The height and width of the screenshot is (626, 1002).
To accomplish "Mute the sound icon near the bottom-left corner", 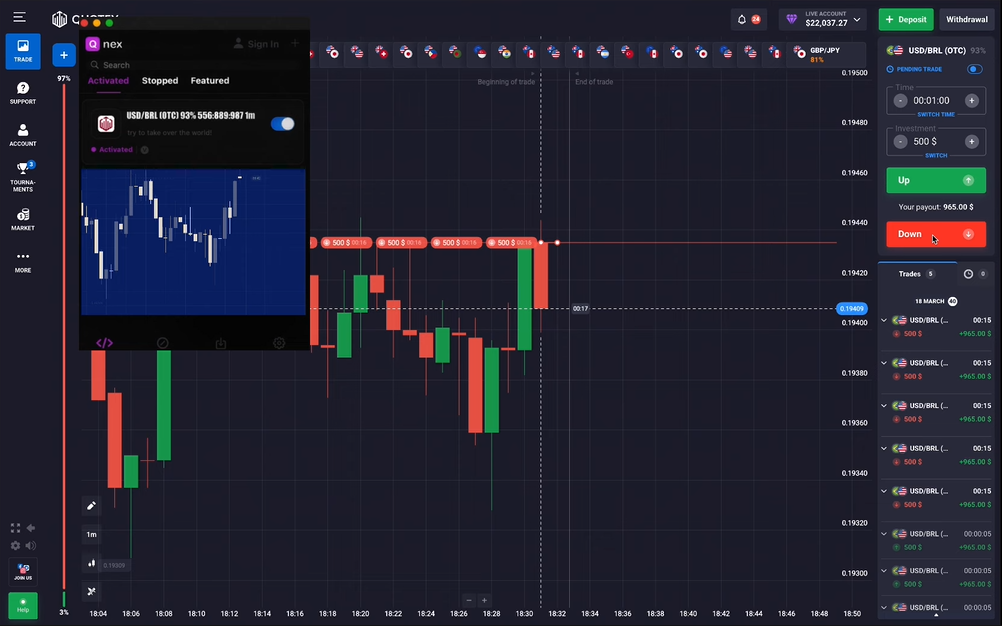I will [x=31, y=545].
